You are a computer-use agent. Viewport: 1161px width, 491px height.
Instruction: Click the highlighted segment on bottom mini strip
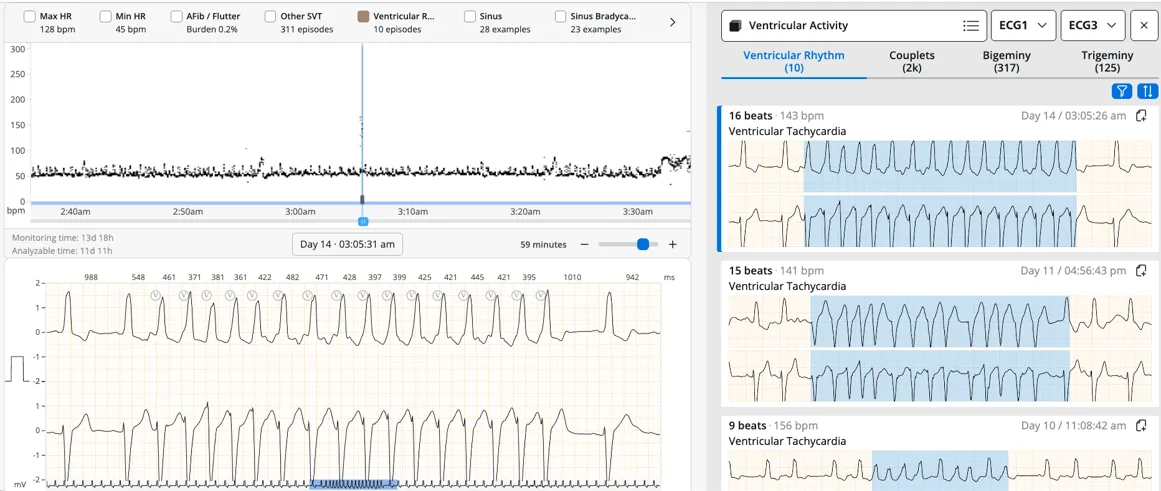[x=354, y=484]
